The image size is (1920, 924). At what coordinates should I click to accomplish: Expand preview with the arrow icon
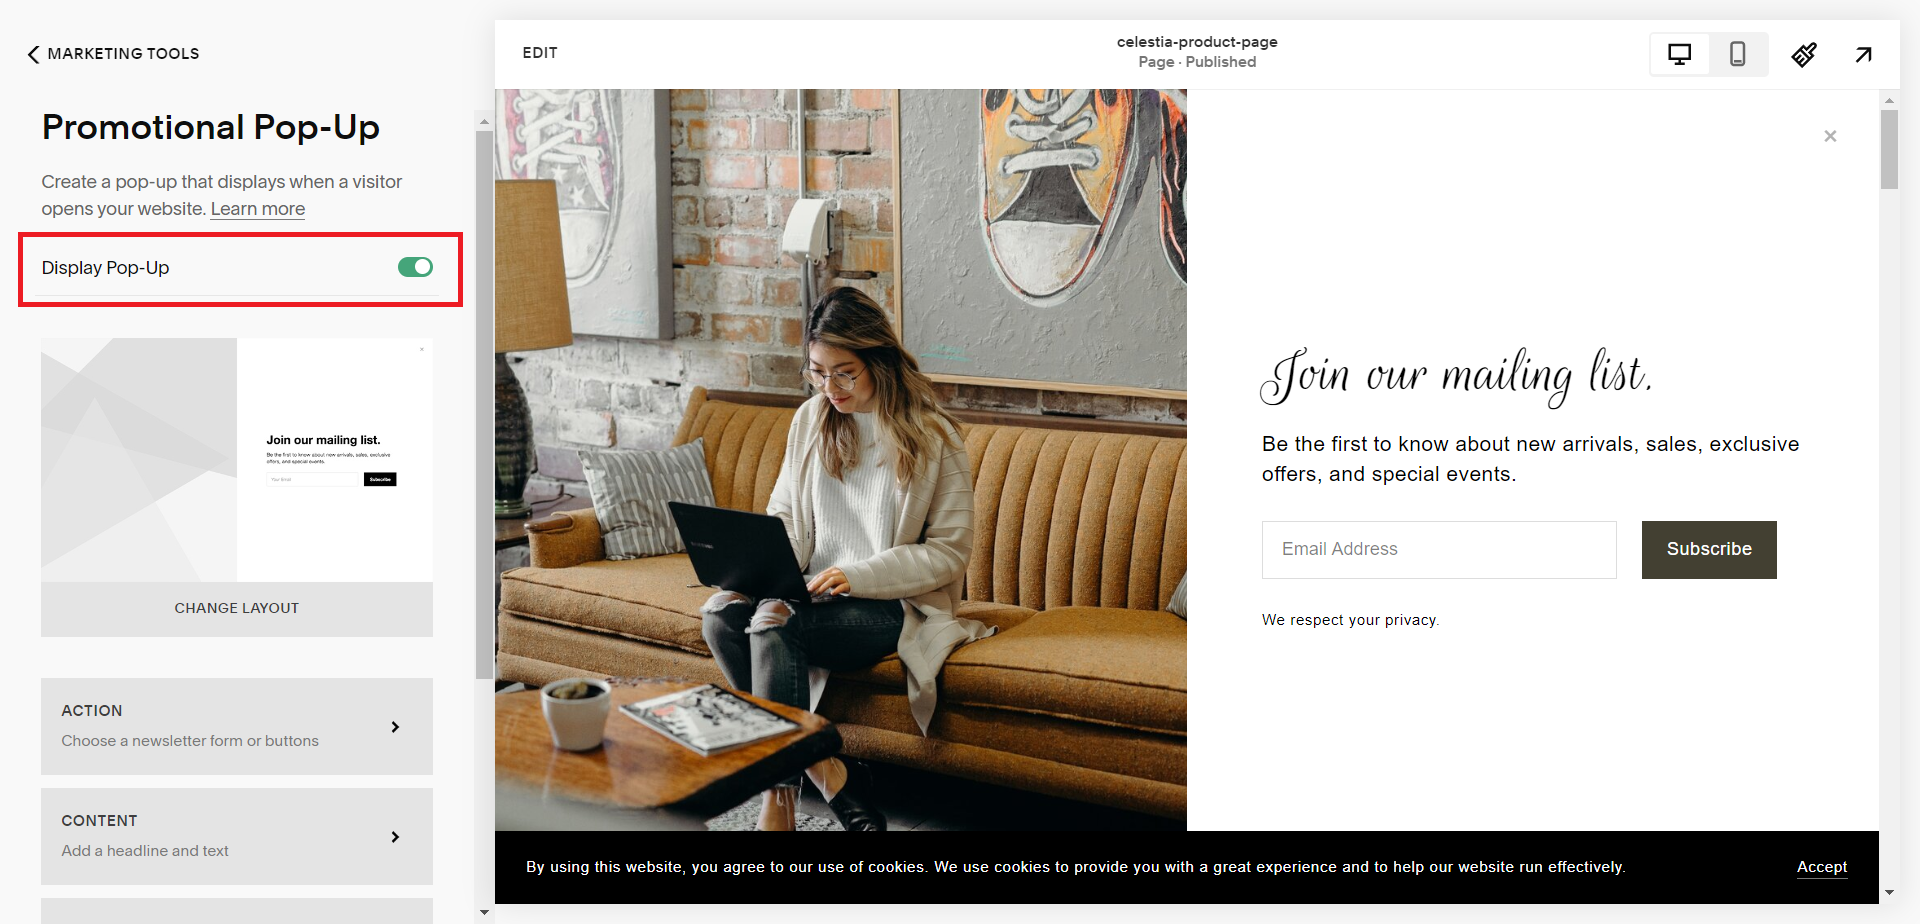(1863, 54)
